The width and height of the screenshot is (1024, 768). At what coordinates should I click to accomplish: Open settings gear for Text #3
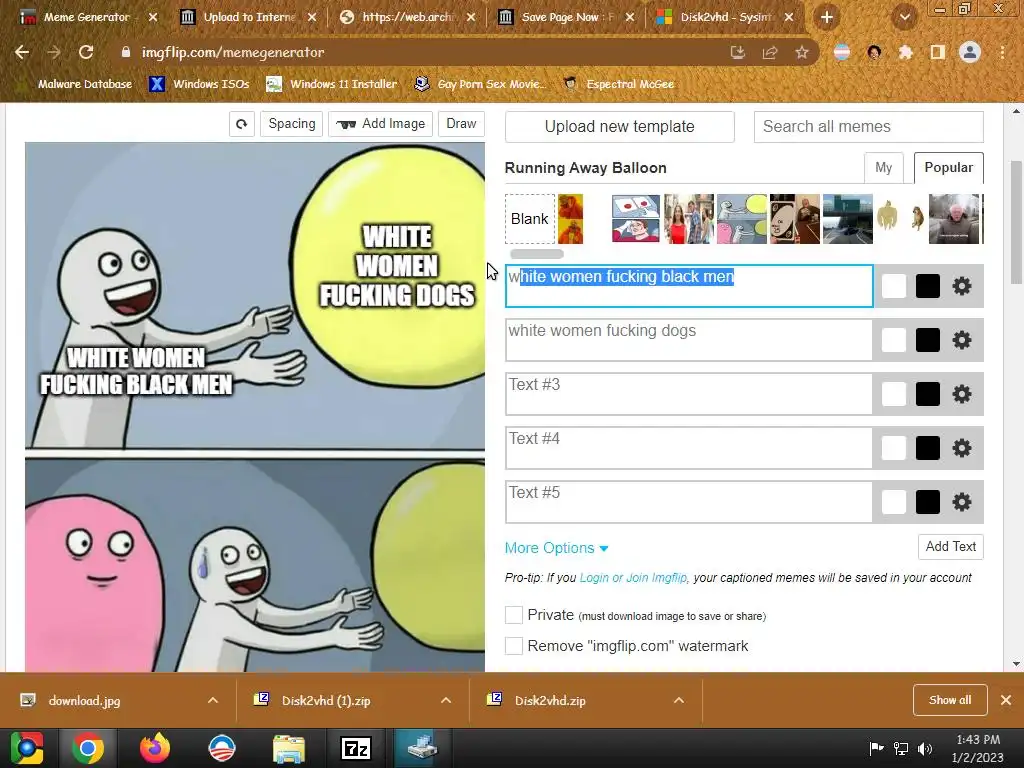click(x=961, y=394)
